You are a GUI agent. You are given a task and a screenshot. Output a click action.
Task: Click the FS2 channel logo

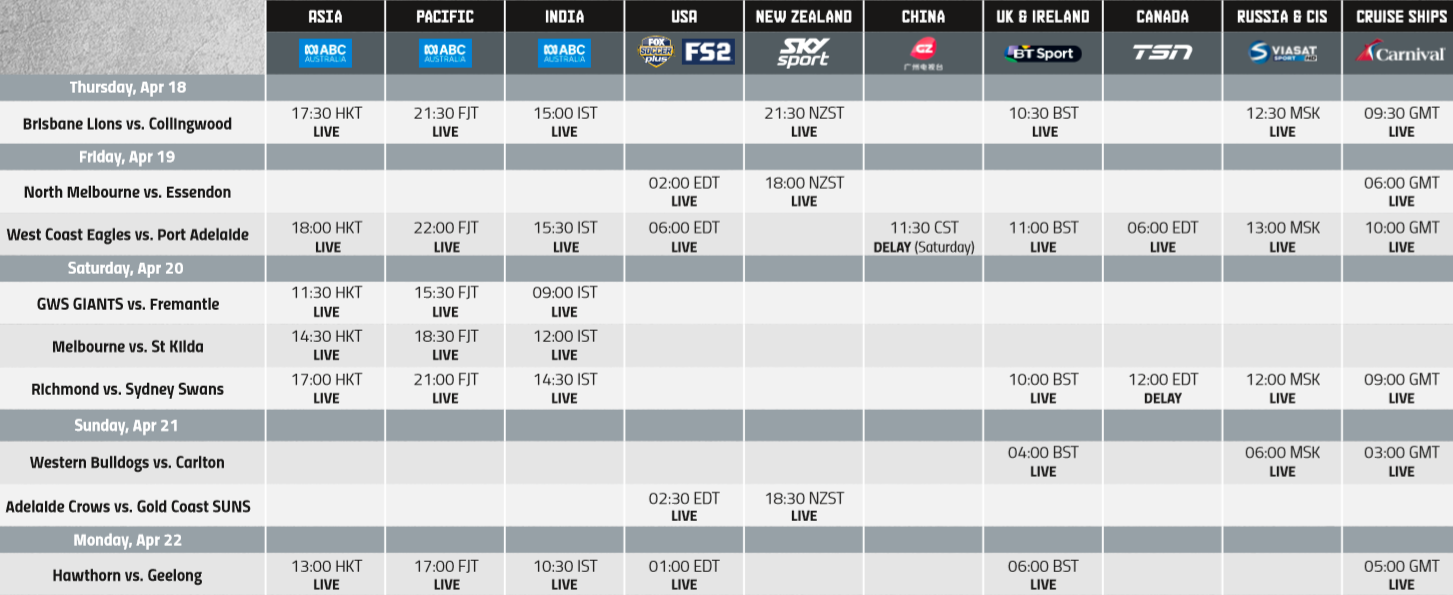[x=708, y=52]
